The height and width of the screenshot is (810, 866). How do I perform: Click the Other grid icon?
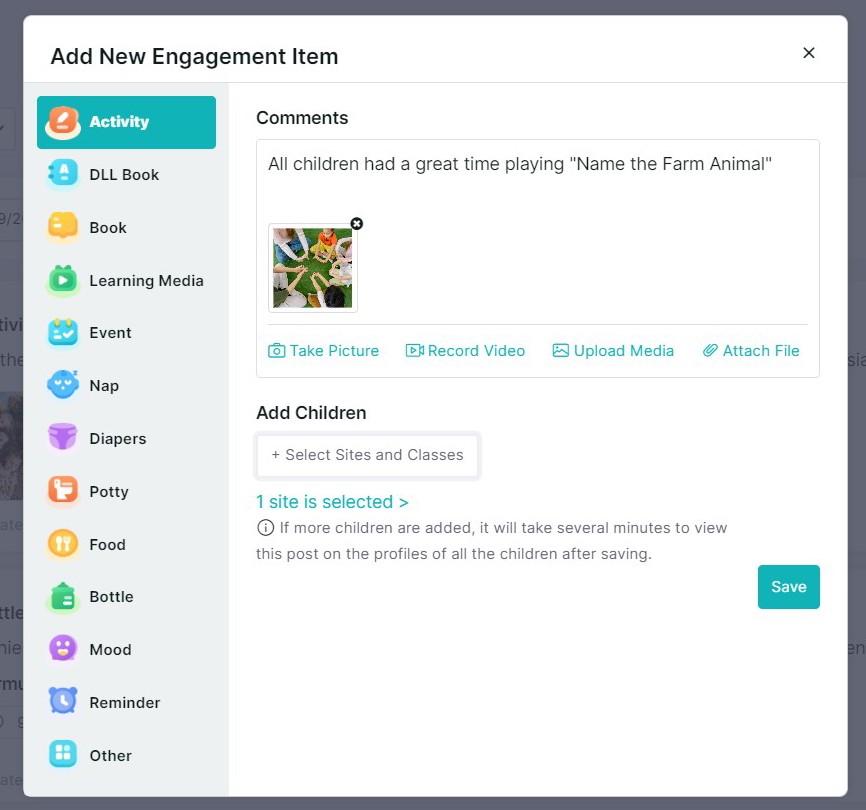click(63, 755)
